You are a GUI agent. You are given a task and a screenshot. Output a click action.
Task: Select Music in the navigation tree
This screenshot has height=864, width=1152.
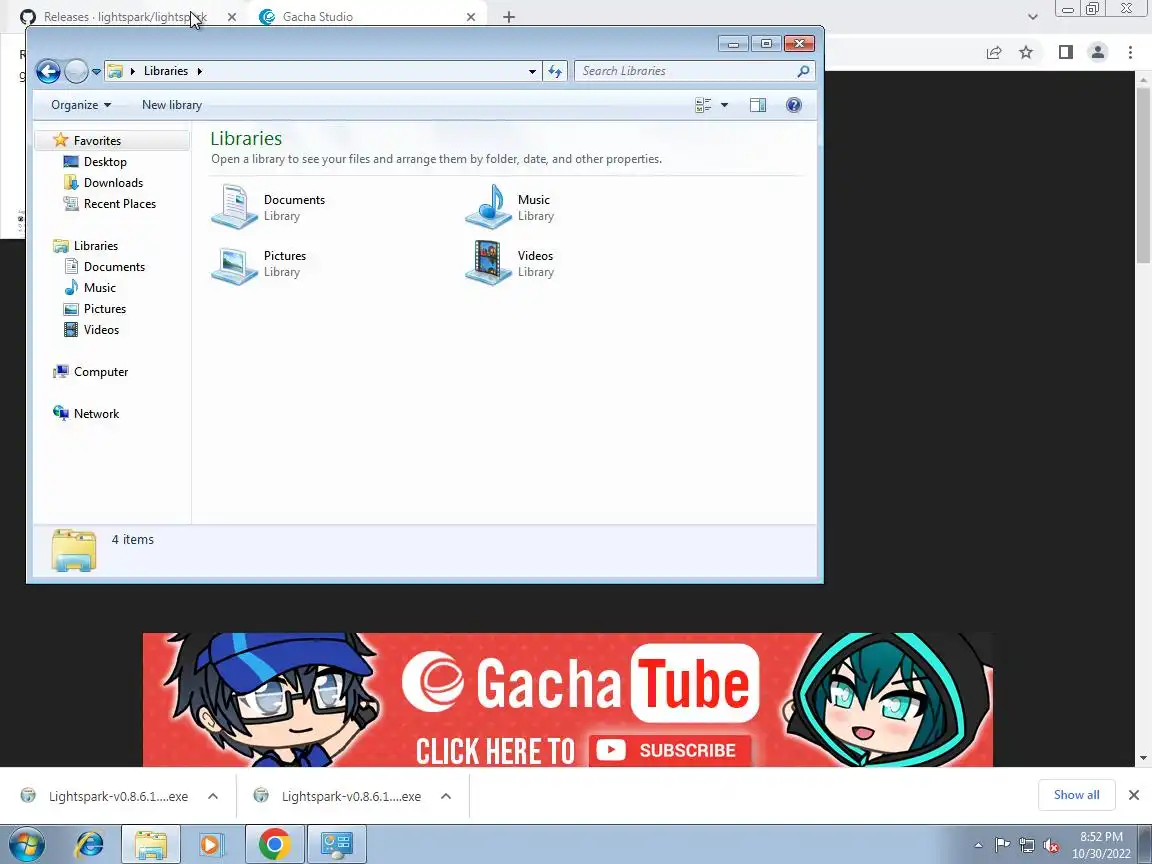[99, 288]
